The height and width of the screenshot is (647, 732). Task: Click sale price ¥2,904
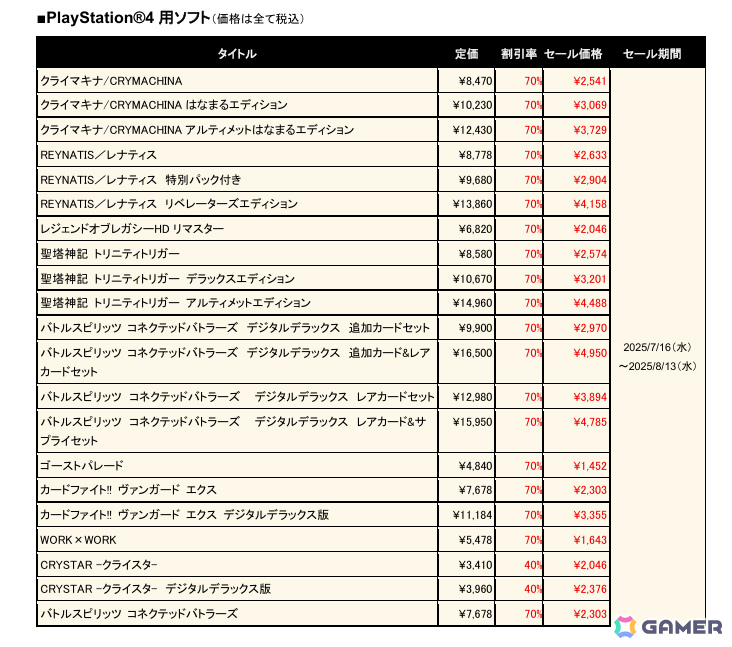590,180
